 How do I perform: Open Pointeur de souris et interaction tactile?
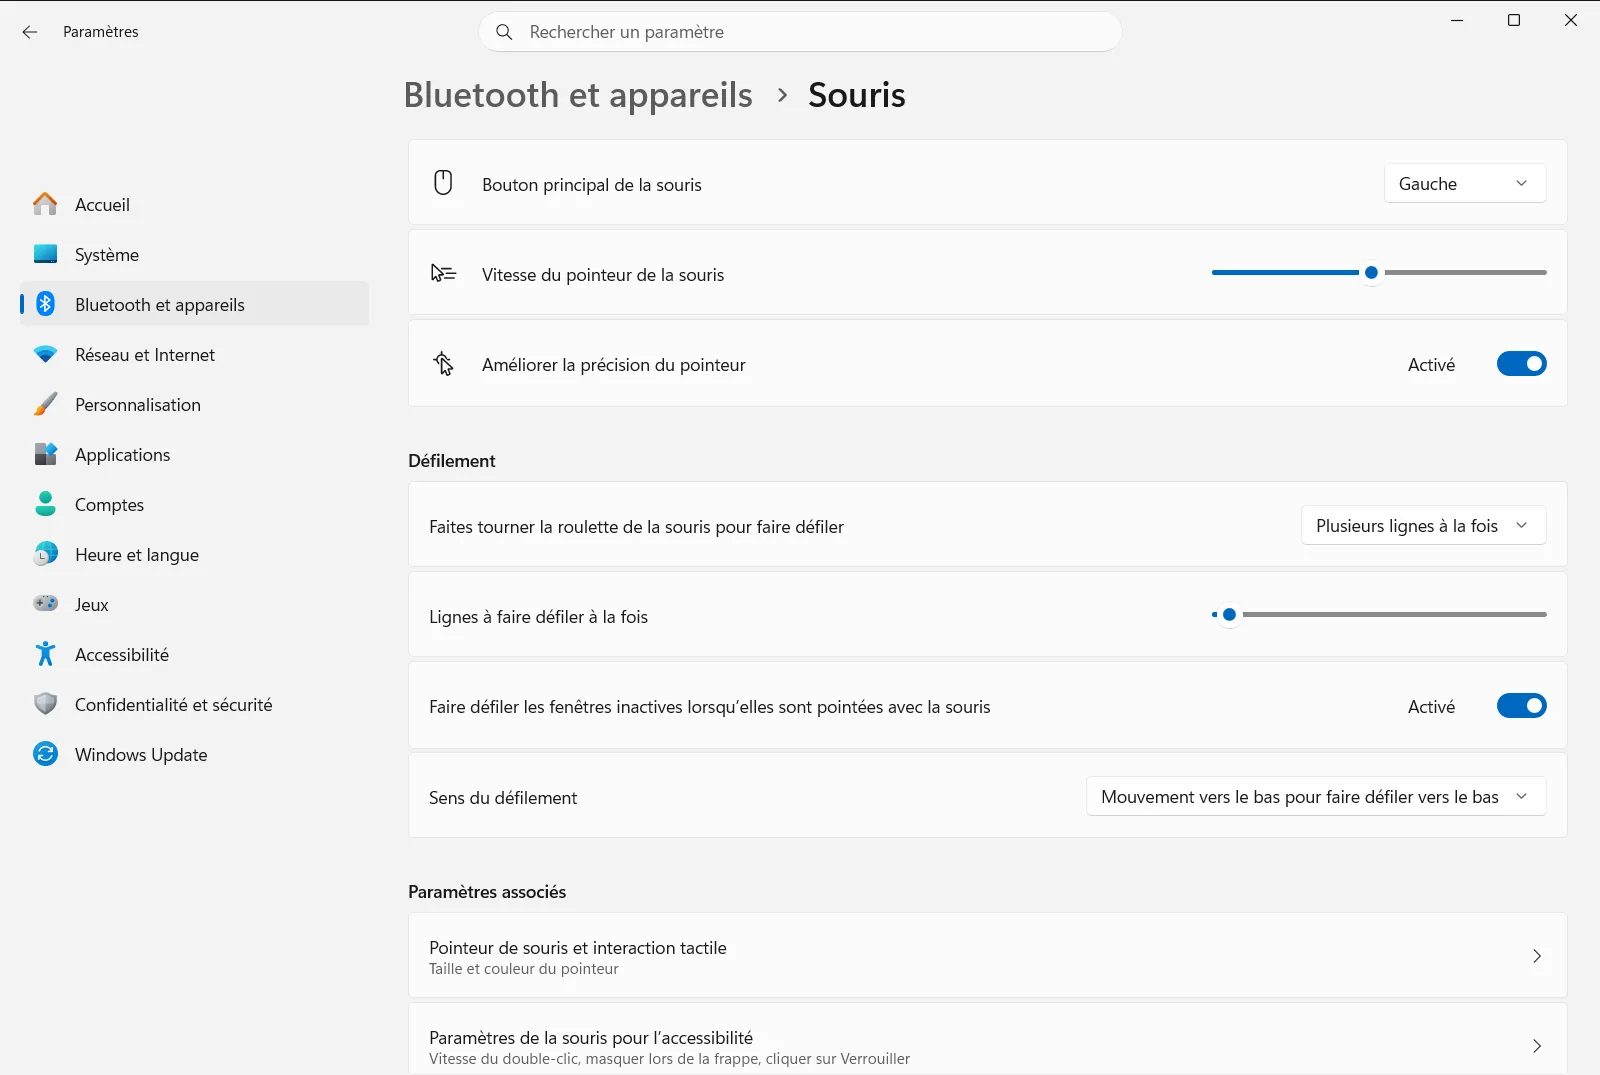[x=987, y=955]
